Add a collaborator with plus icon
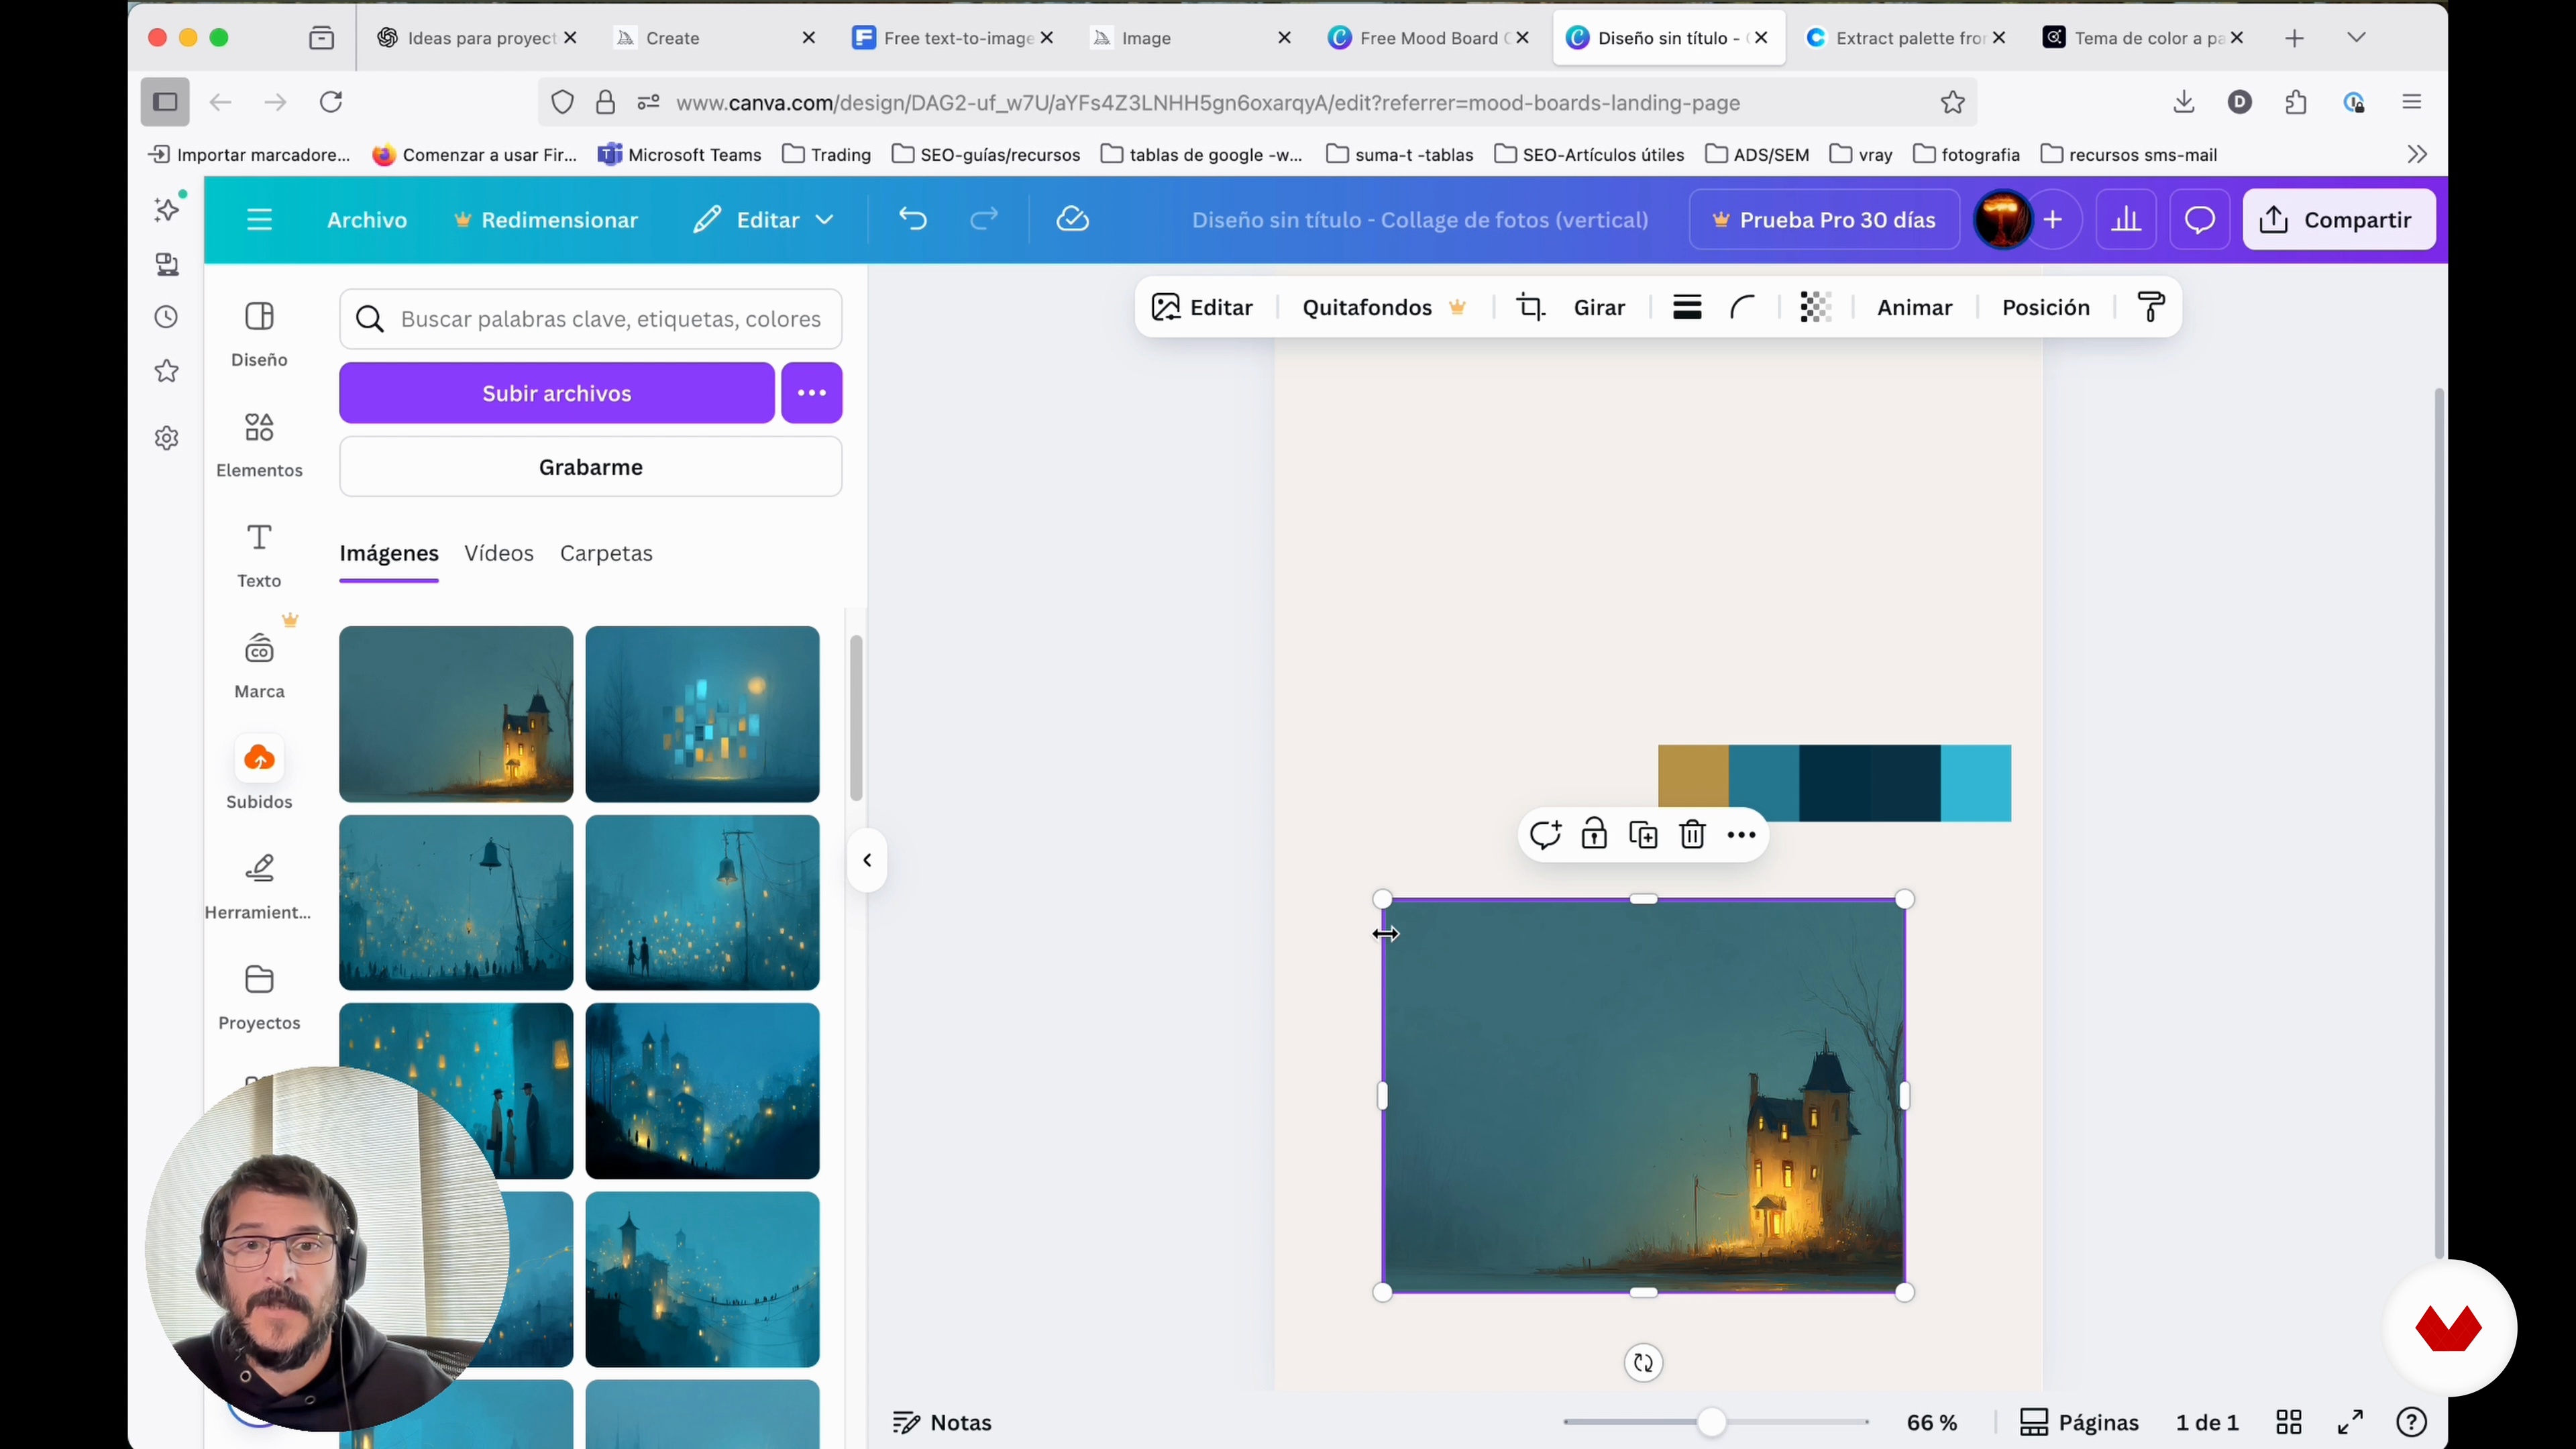The width and height of the screenshot is (2576, 1449). coord(2053,220)
